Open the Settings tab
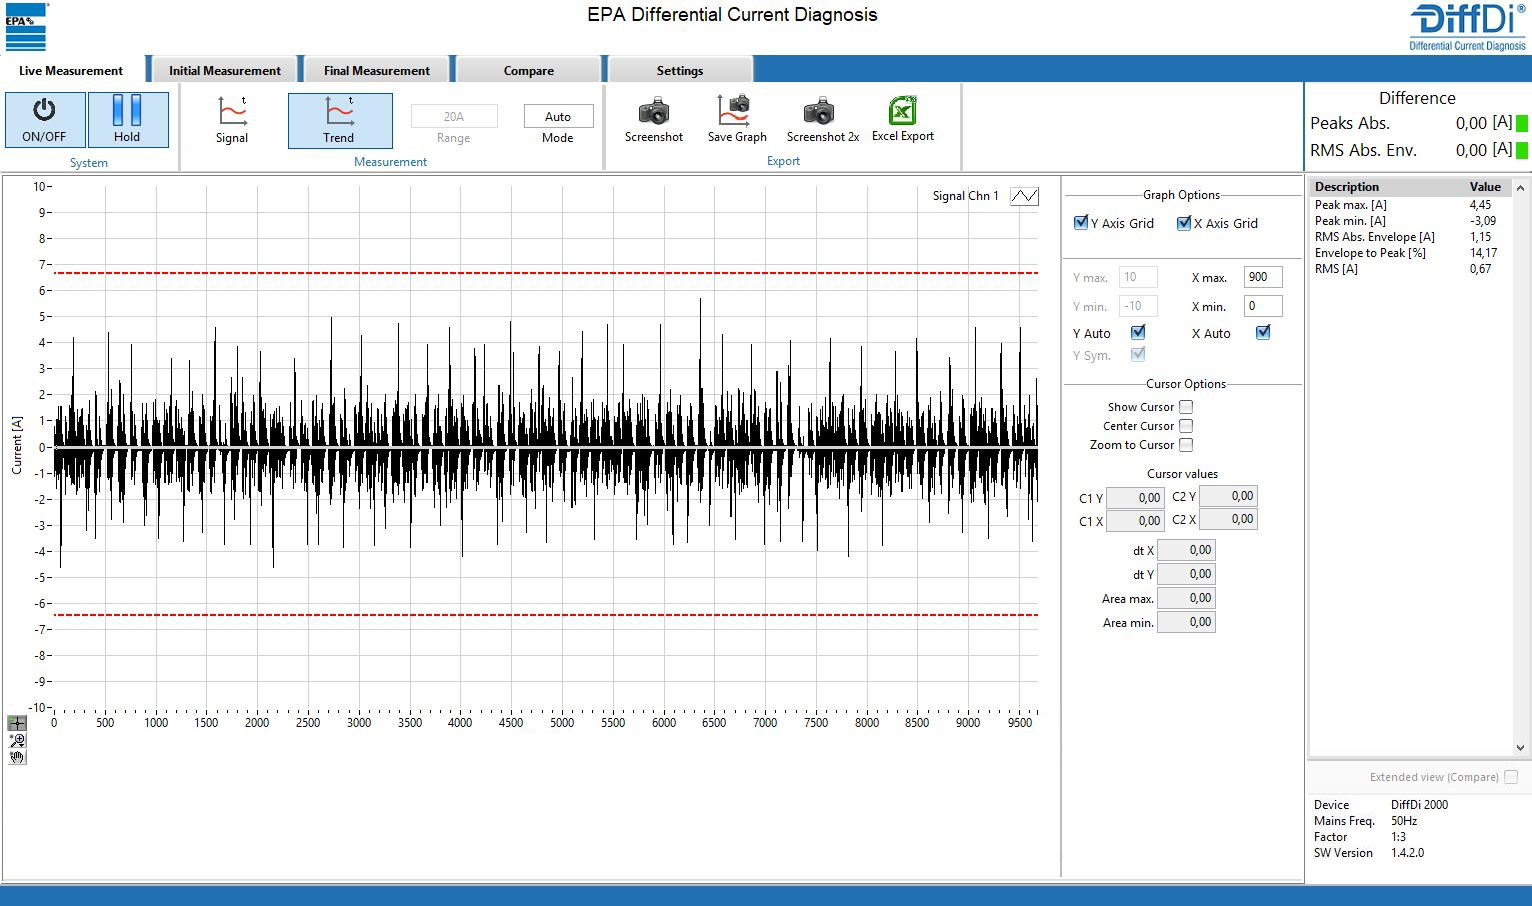Viewport: 1532px width, 906px height. pyautogui.click(x=680, y=70)
